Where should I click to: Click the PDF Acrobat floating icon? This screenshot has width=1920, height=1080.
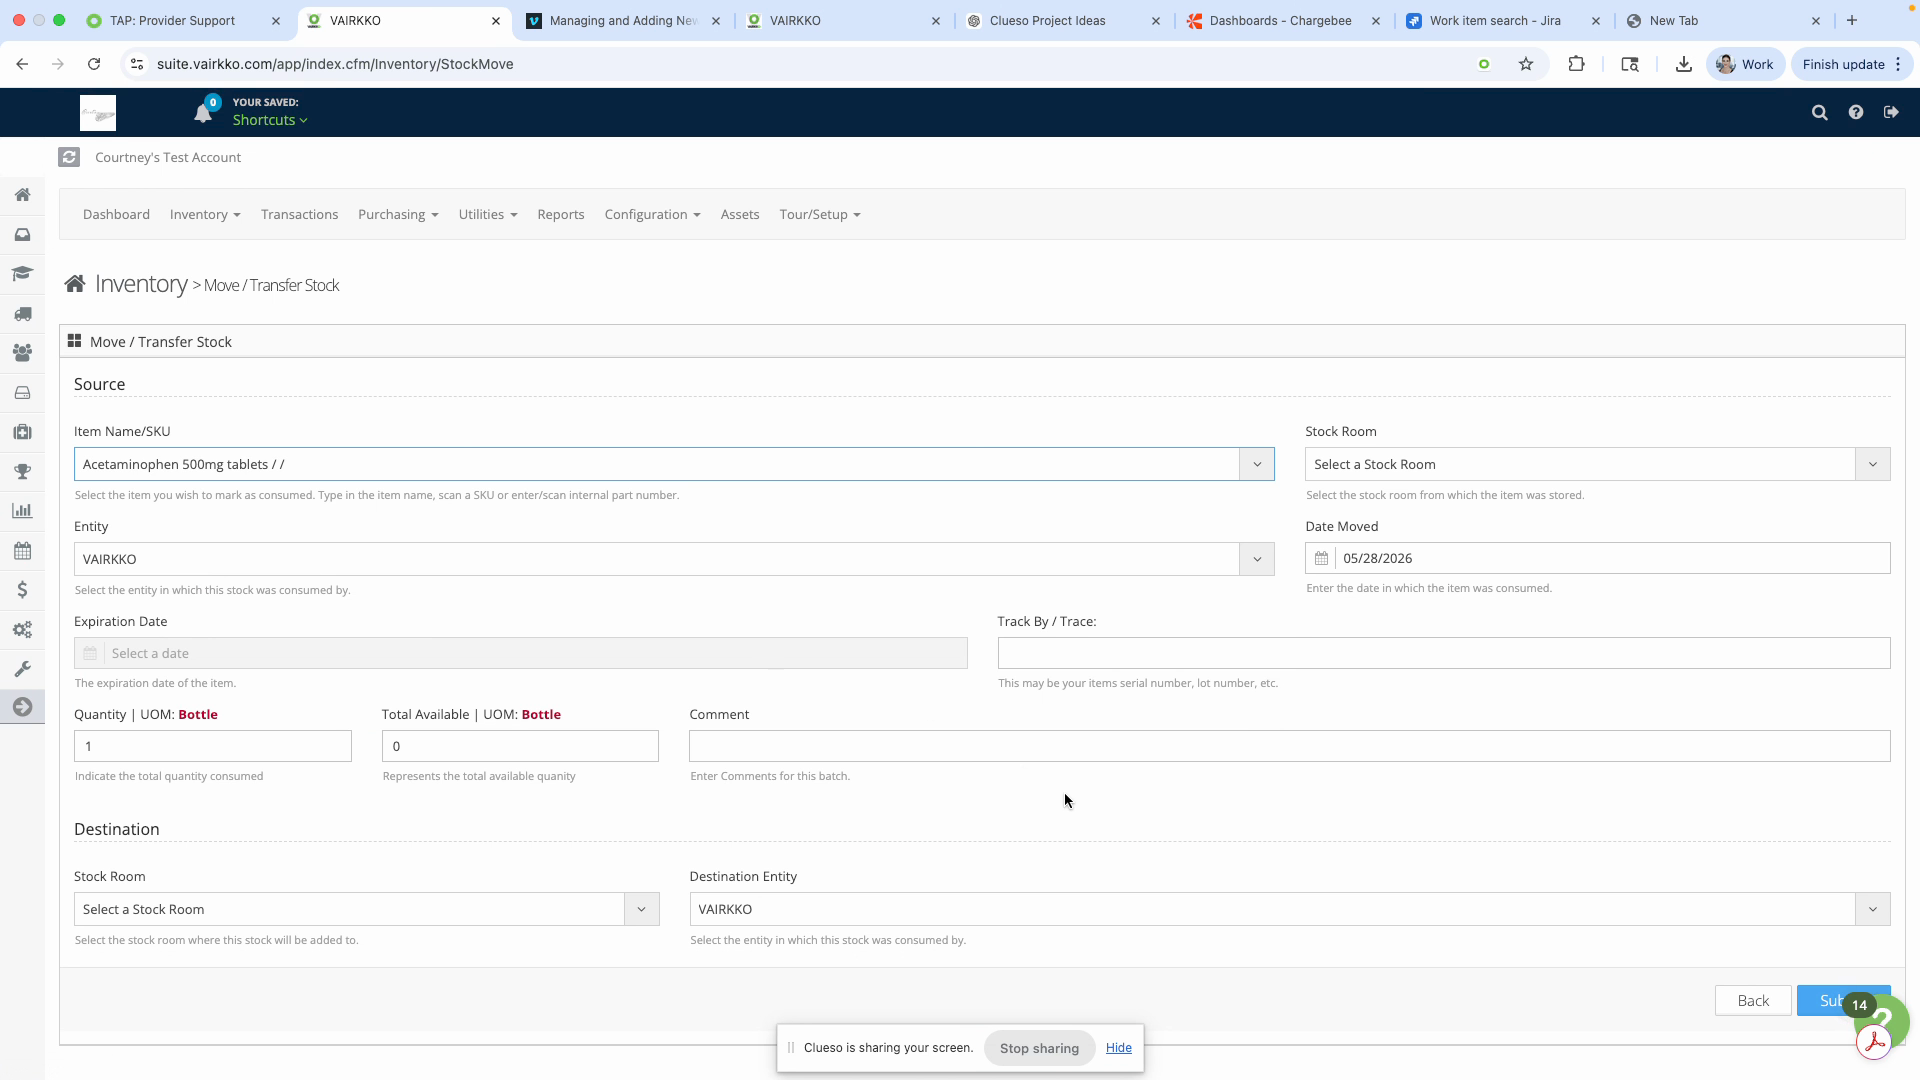pyautogui.click(x=1874, y=1042)
